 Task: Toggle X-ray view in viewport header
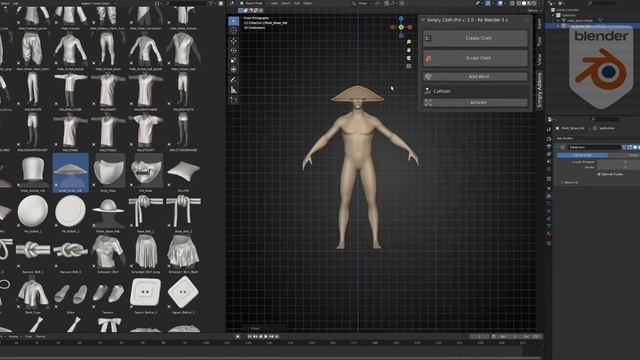pyautogui.click(x=512, y=3)
